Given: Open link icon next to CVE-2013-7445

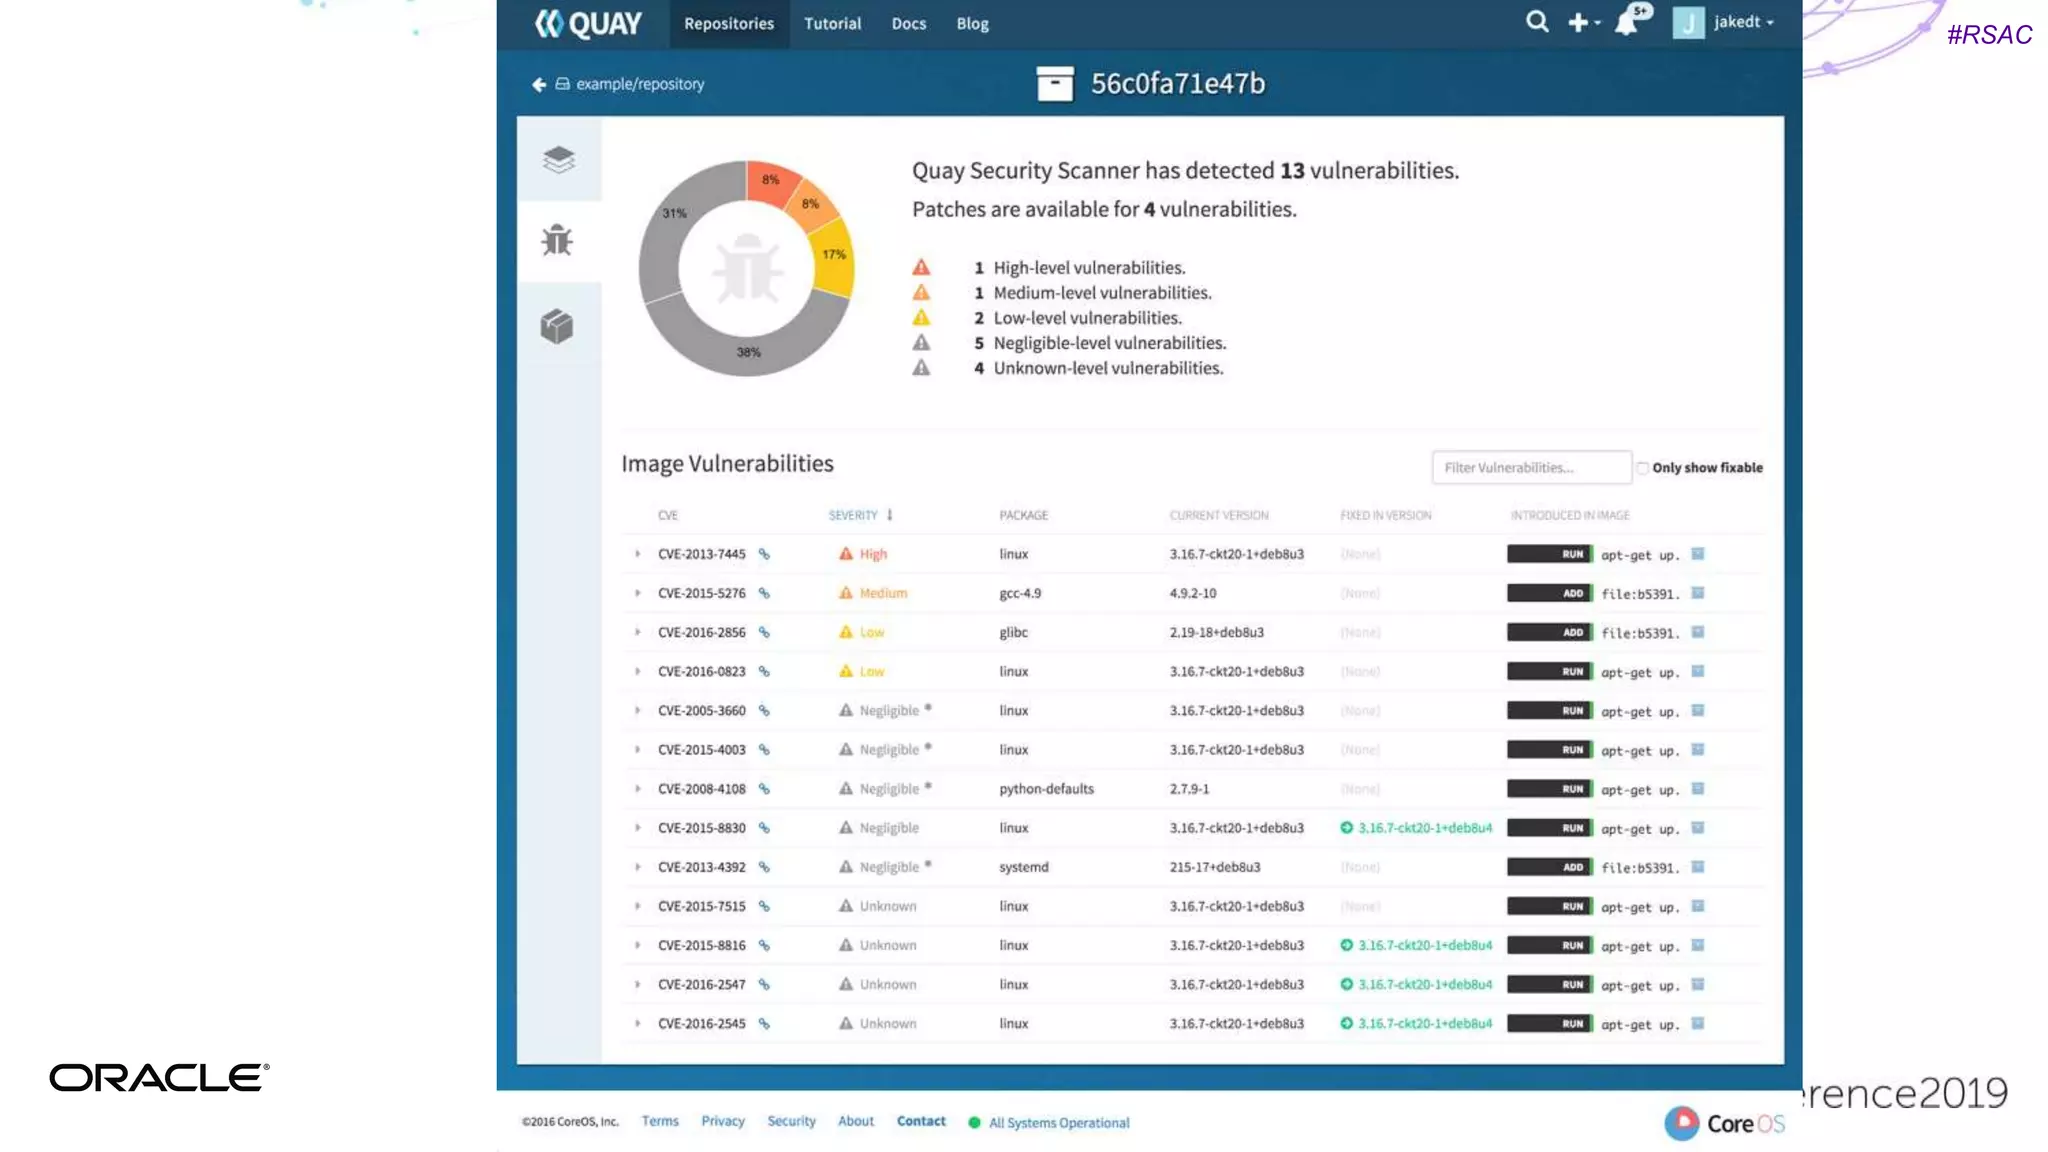Looking at the screenshot, I should click(x=764, y=554).
